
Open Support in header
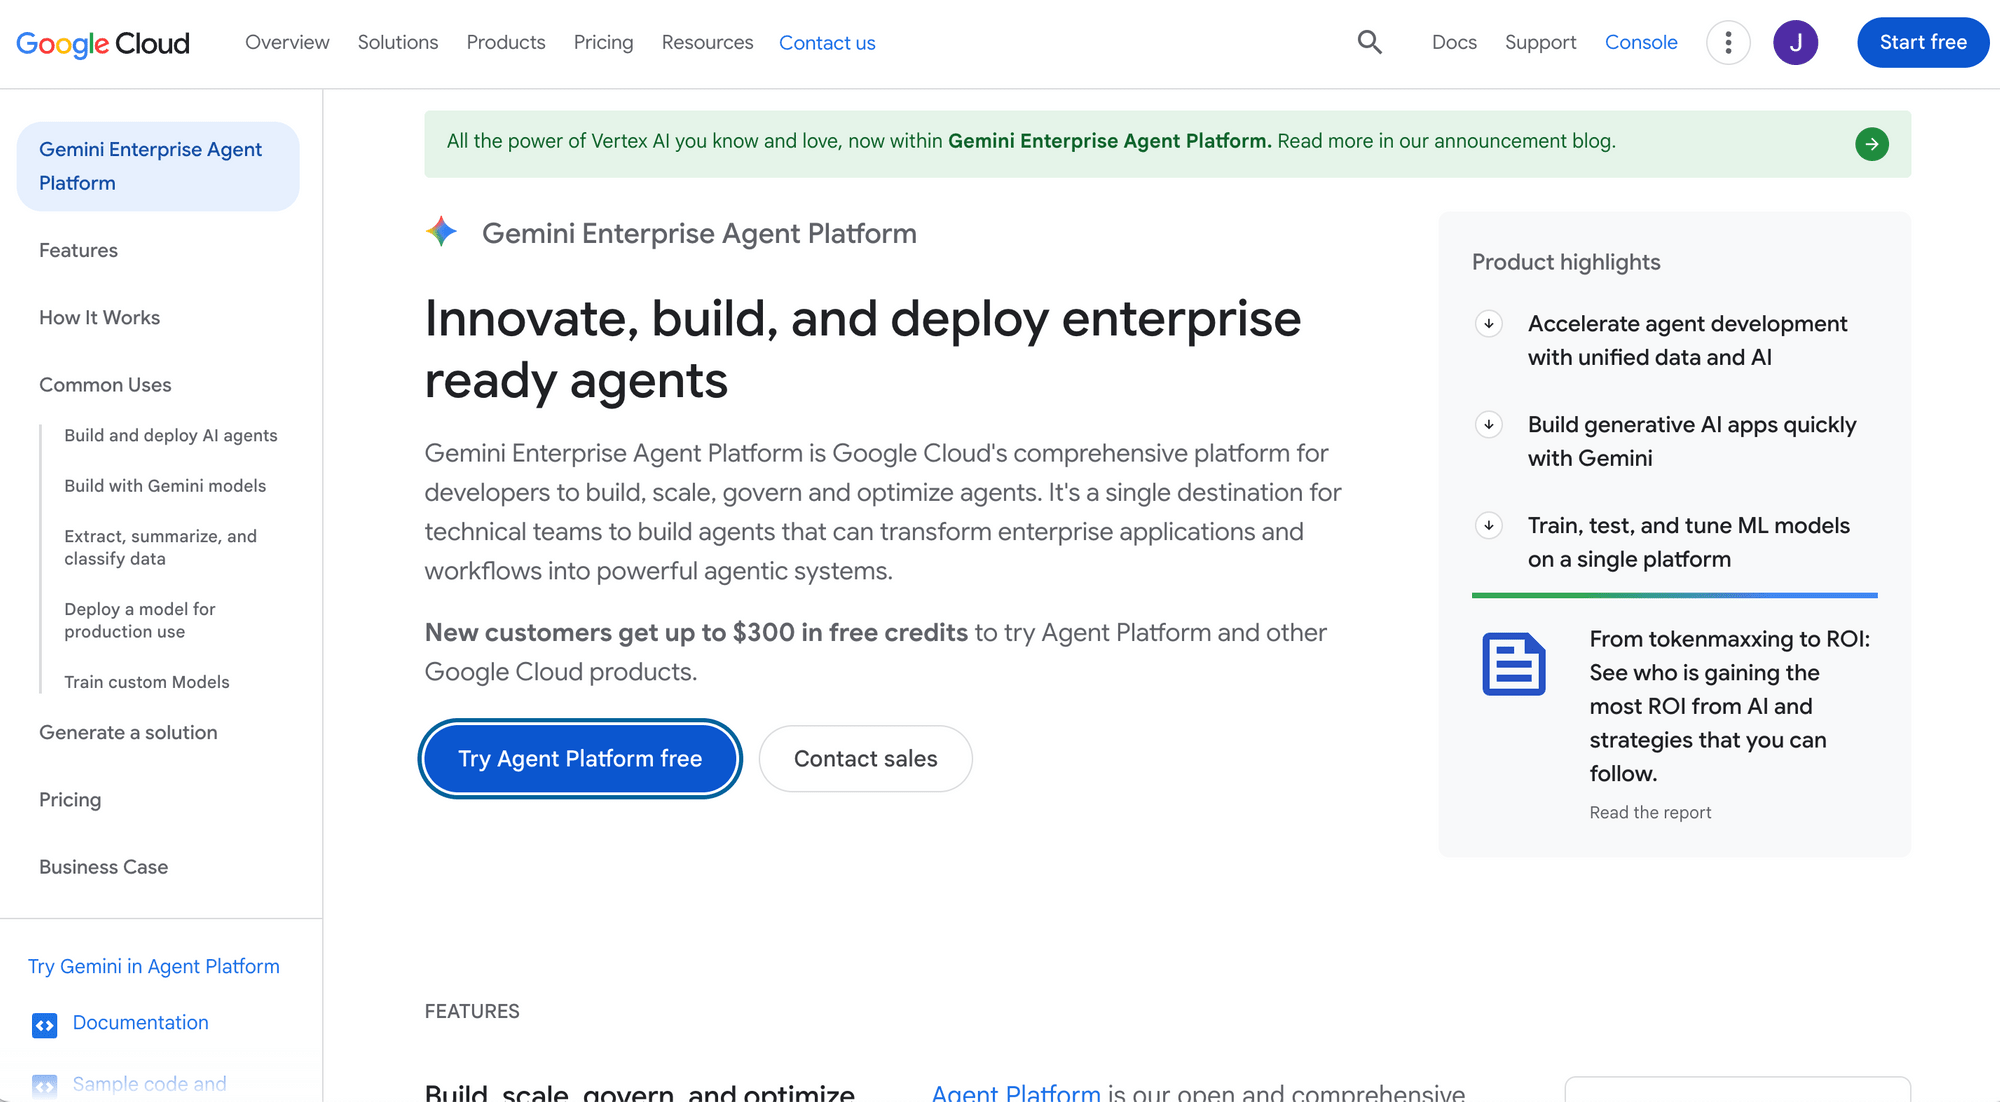coord(1540,43)
